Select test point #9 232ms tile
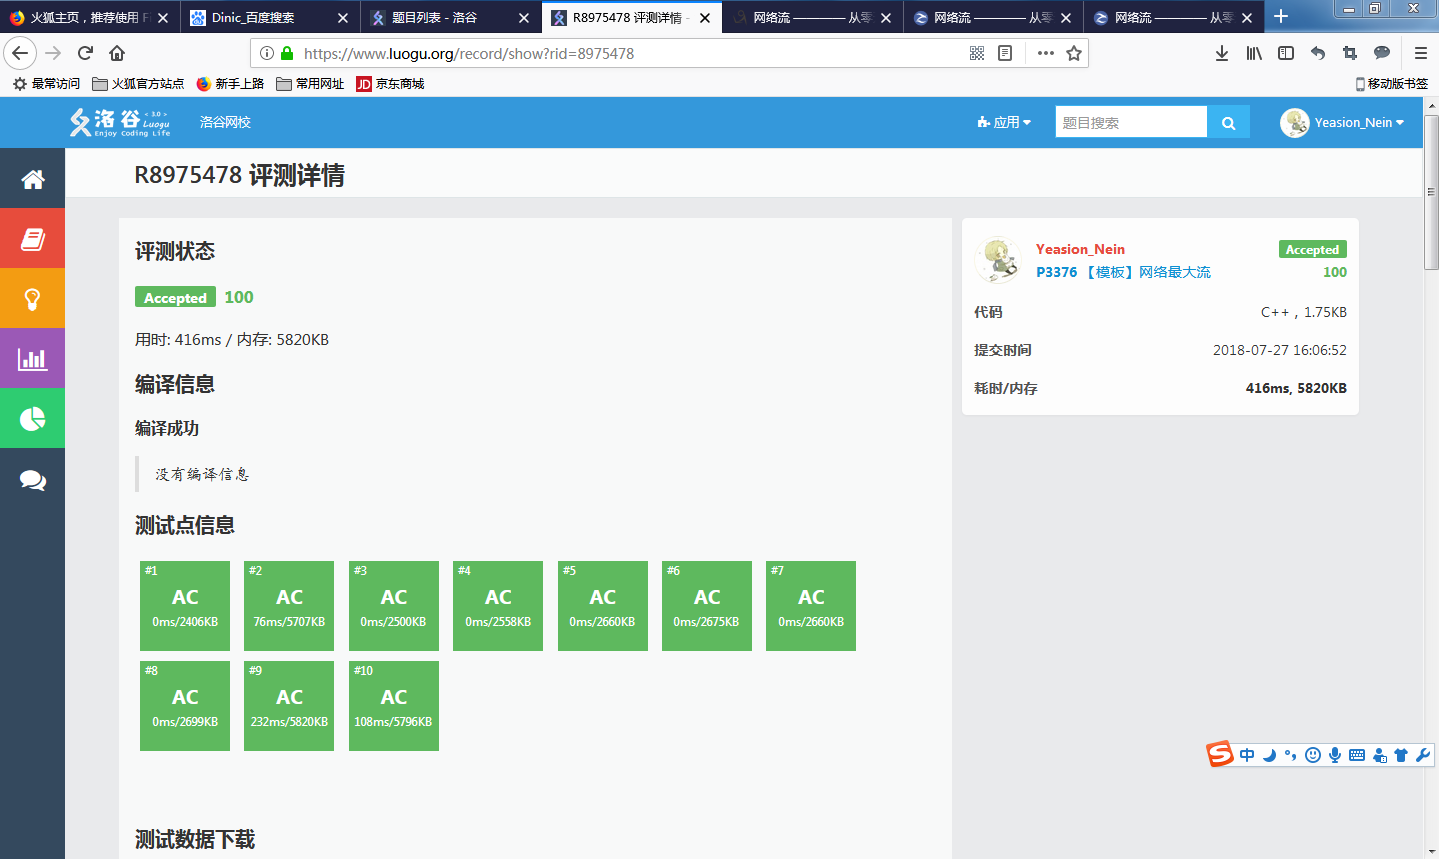 [x=289, y=706]
